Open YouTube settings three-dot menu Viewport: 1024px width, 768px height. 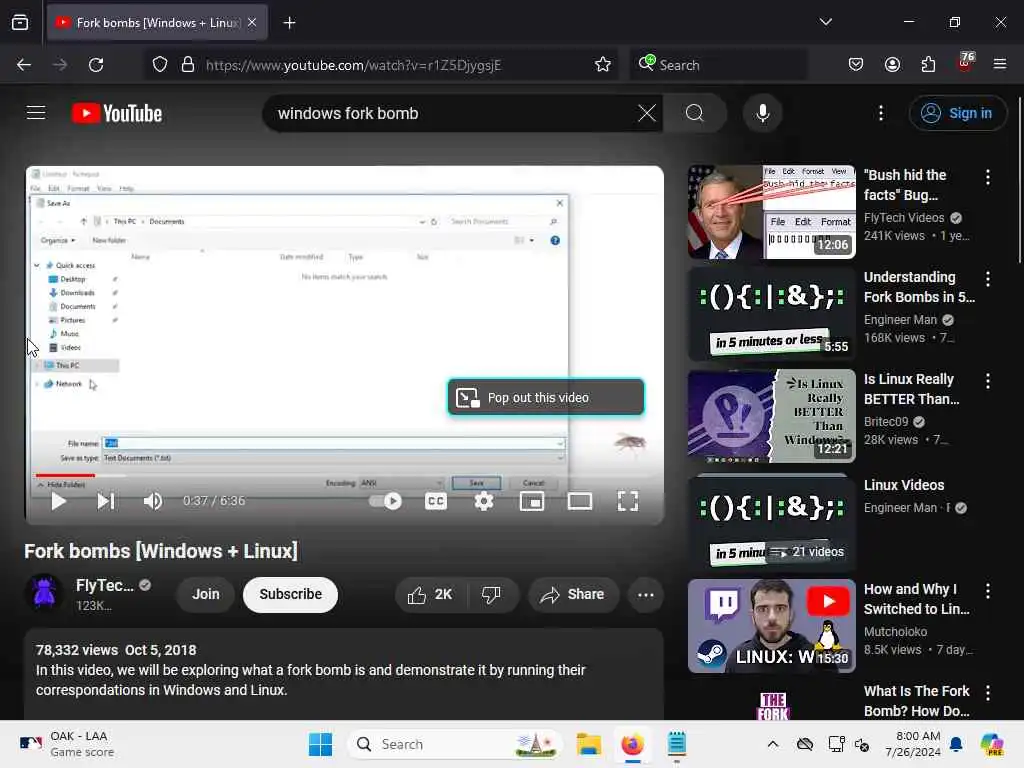(881, 113)
